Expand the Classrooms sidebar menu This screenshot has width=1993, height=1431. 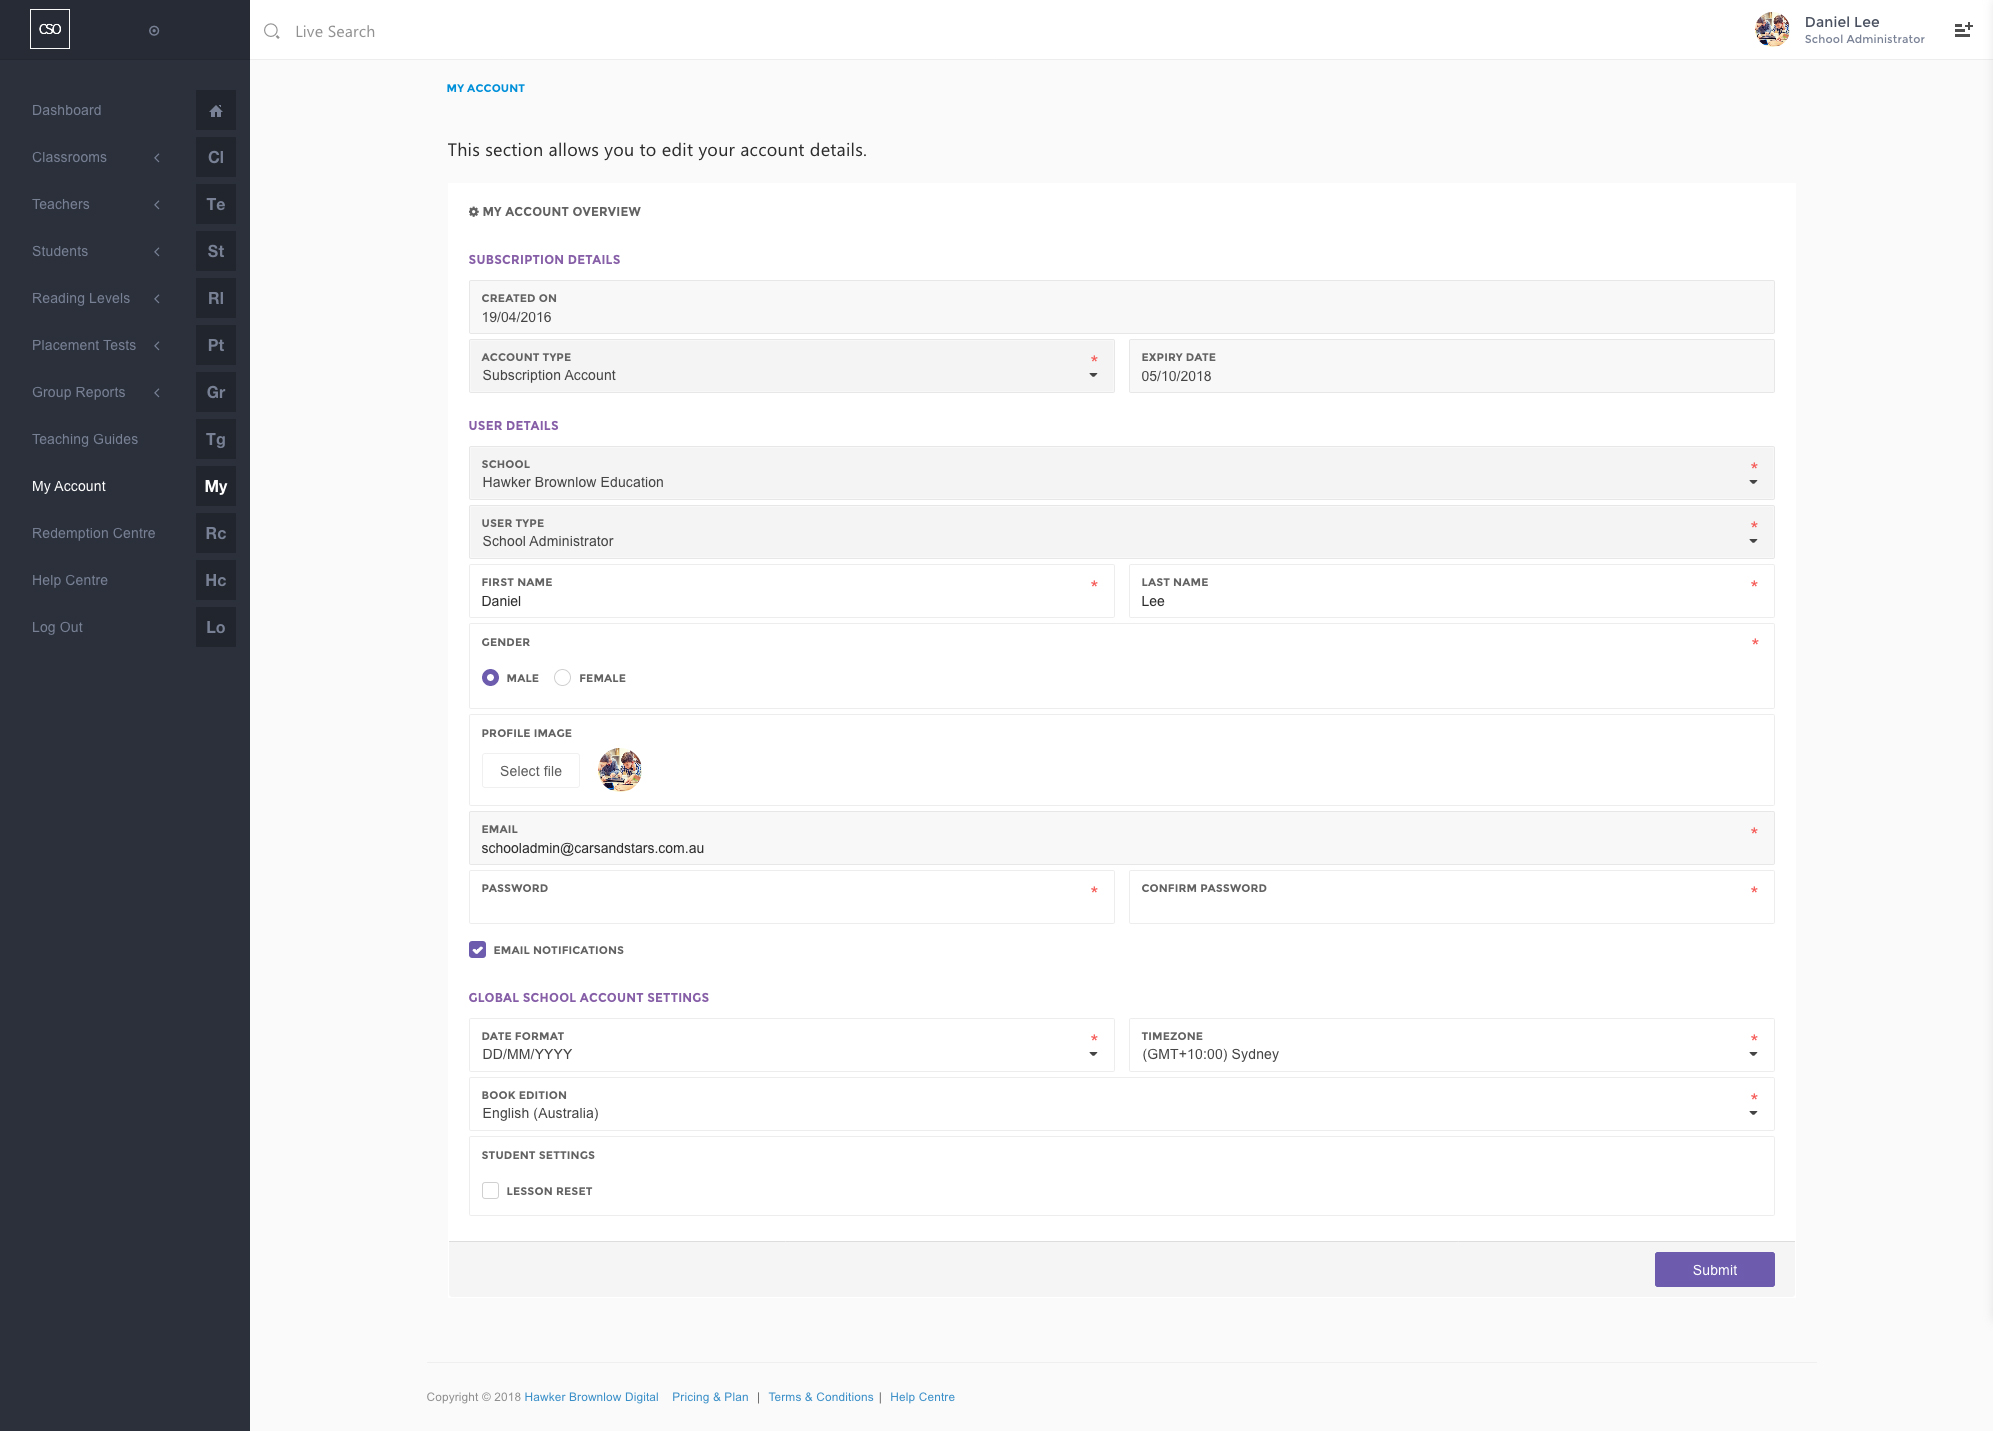pos(70,158)
